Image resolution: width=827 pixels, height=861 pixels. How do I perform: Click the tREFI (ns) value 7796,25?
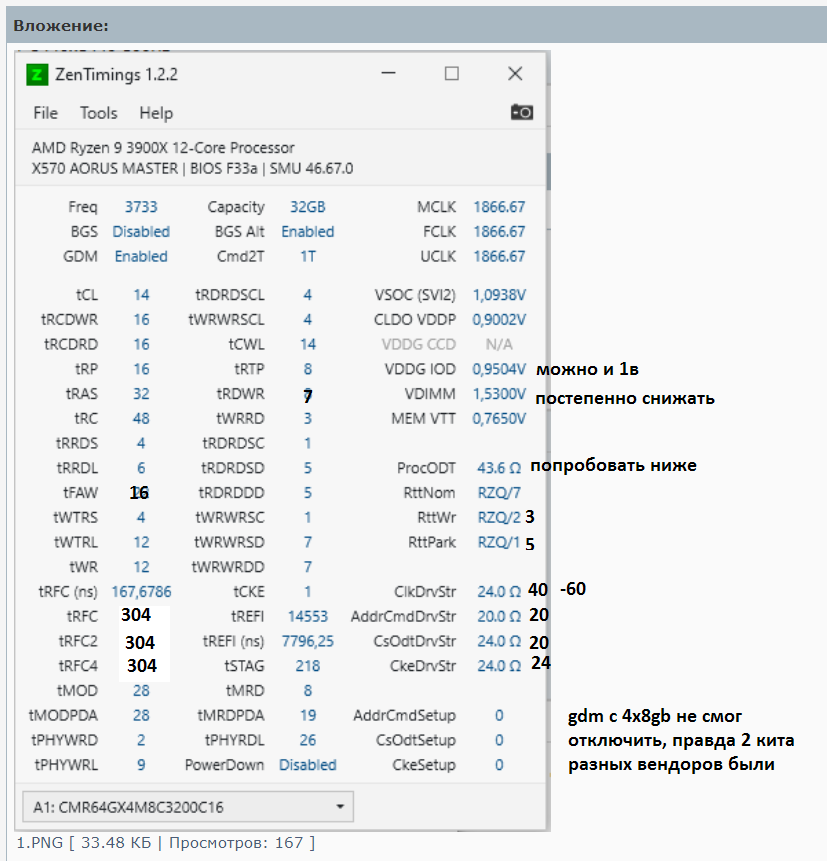tap(308, 641)
